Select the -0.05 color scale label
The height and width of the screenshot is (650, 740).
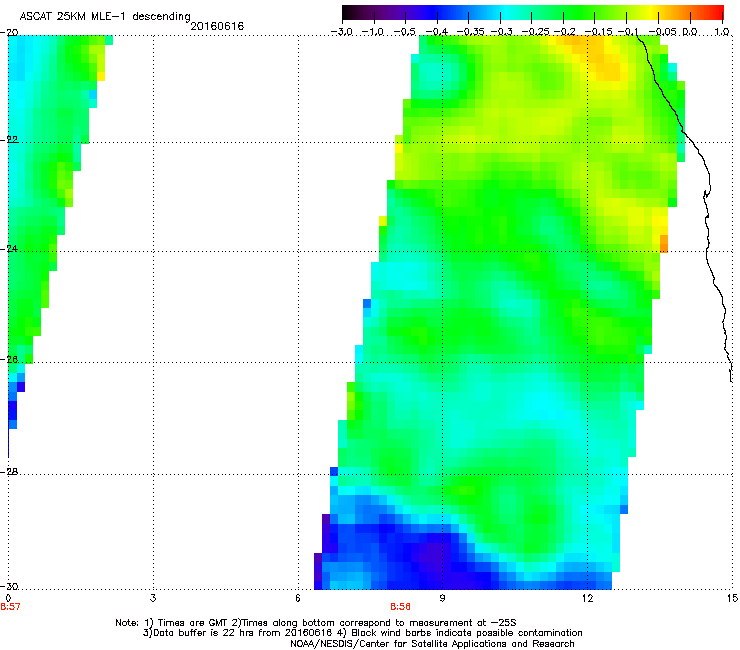(x=663, y=32)
